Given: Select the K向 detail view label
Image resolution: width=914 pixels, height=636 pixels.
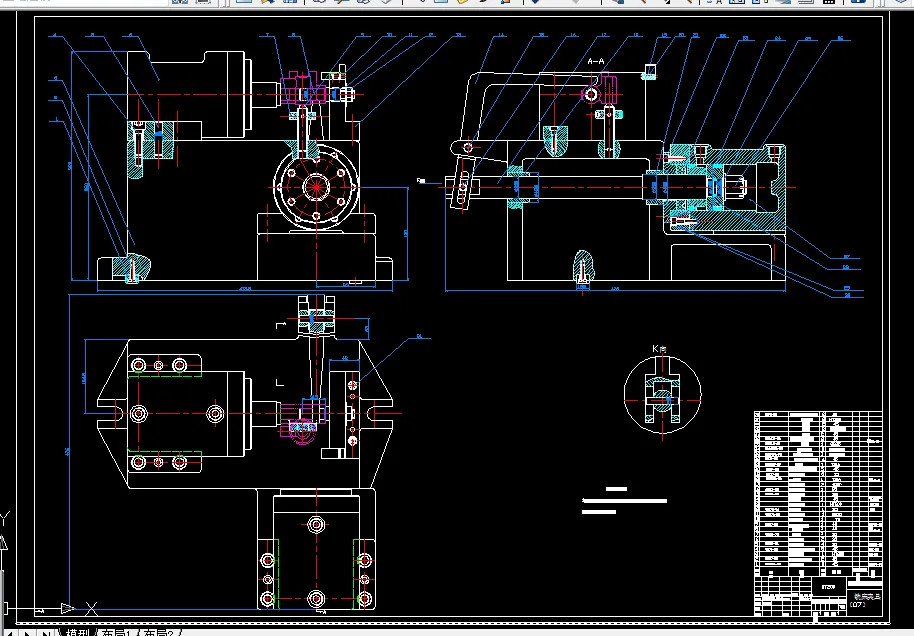Looking at the screenshot, I should pos(659,348).
